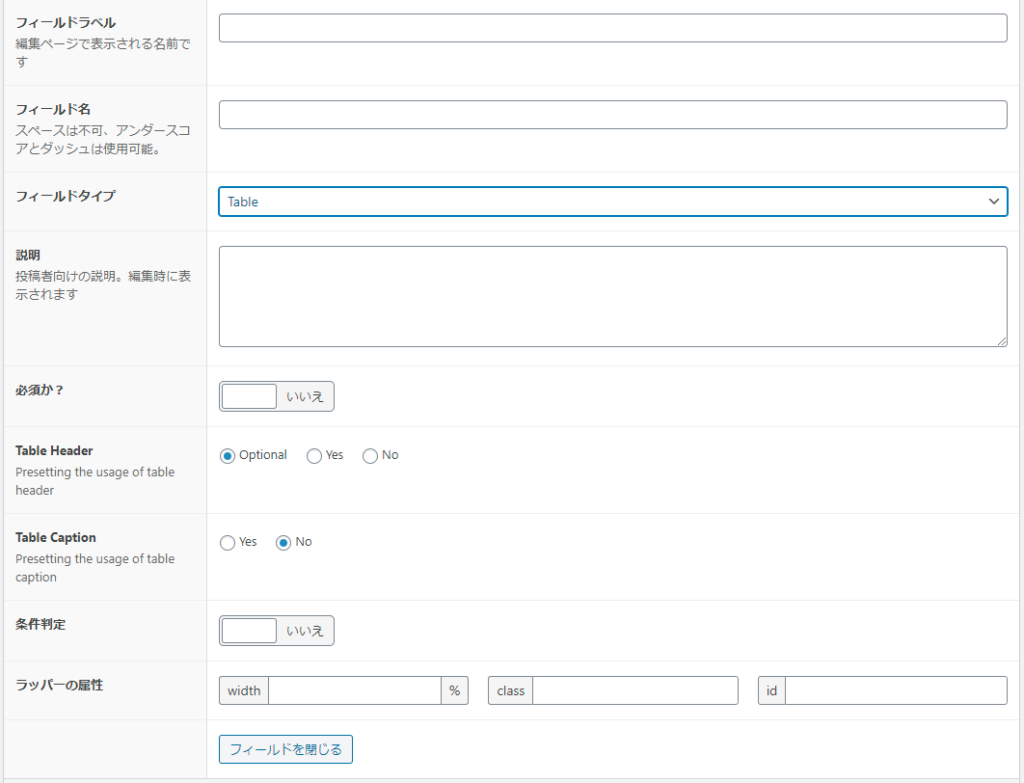Select Yes for Table Header
1024x783 pixels.
(x=313, y=455)
